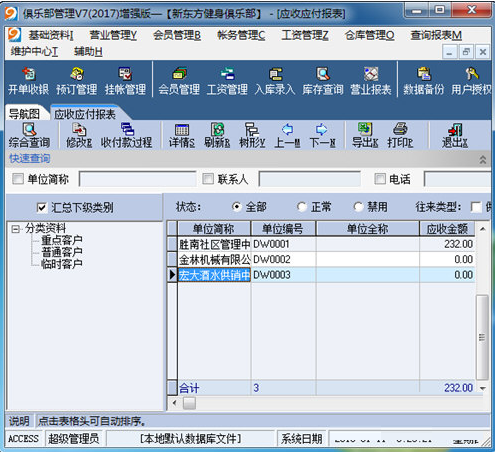Open 挂帐管理 toolbar icon
The image size is (495, 452).
[x=125, y=81]
